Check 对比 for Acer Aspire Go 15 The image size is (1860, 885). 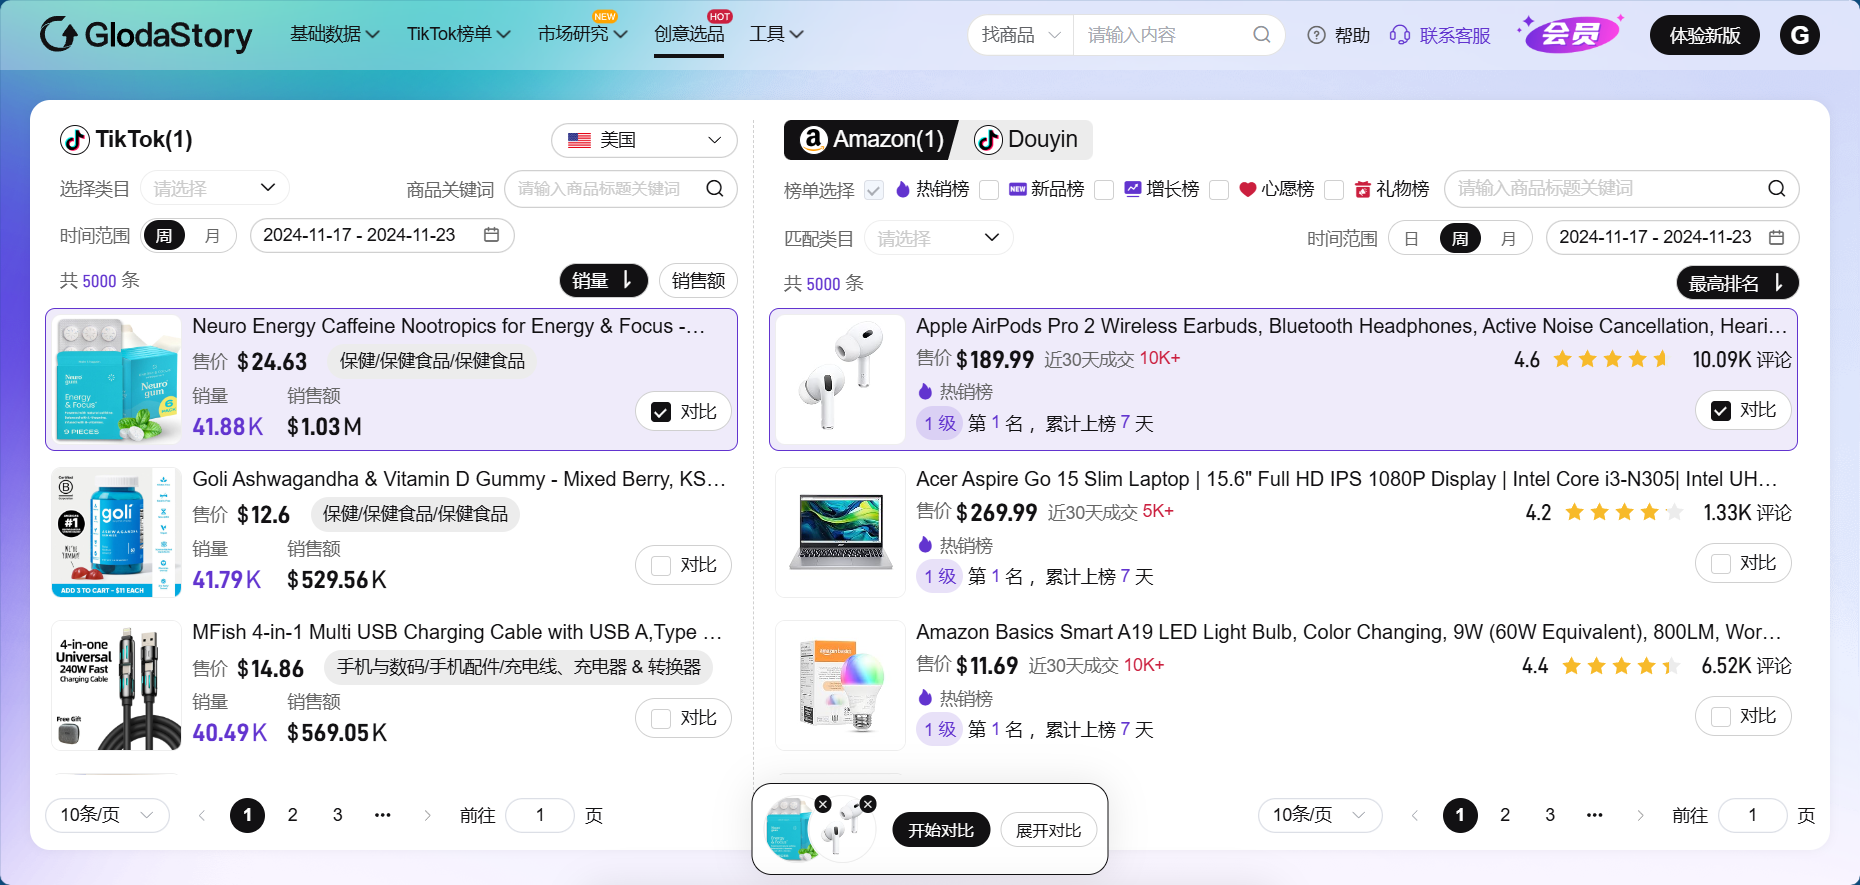[1721, 564]
